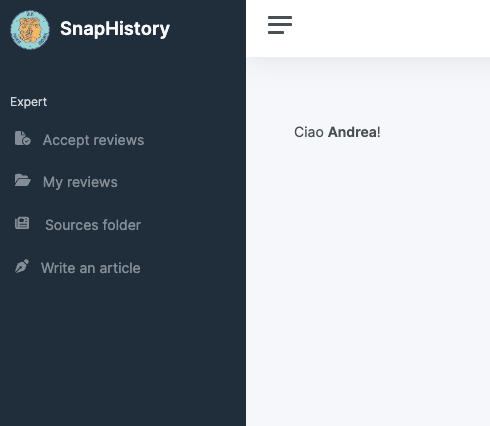
Task: Click the bold Andrea username
Action: [x=353, y=132]
